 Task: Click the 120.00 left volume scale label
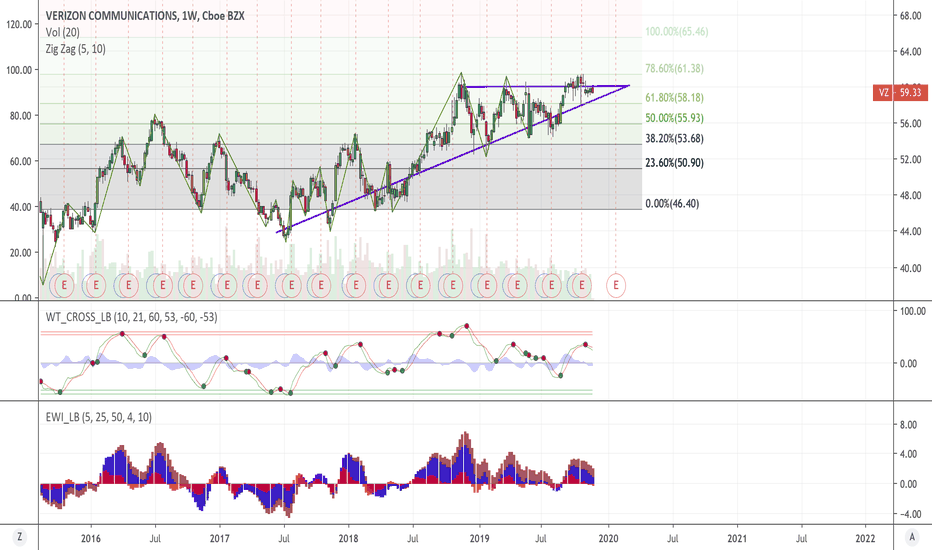coord(20,24)
